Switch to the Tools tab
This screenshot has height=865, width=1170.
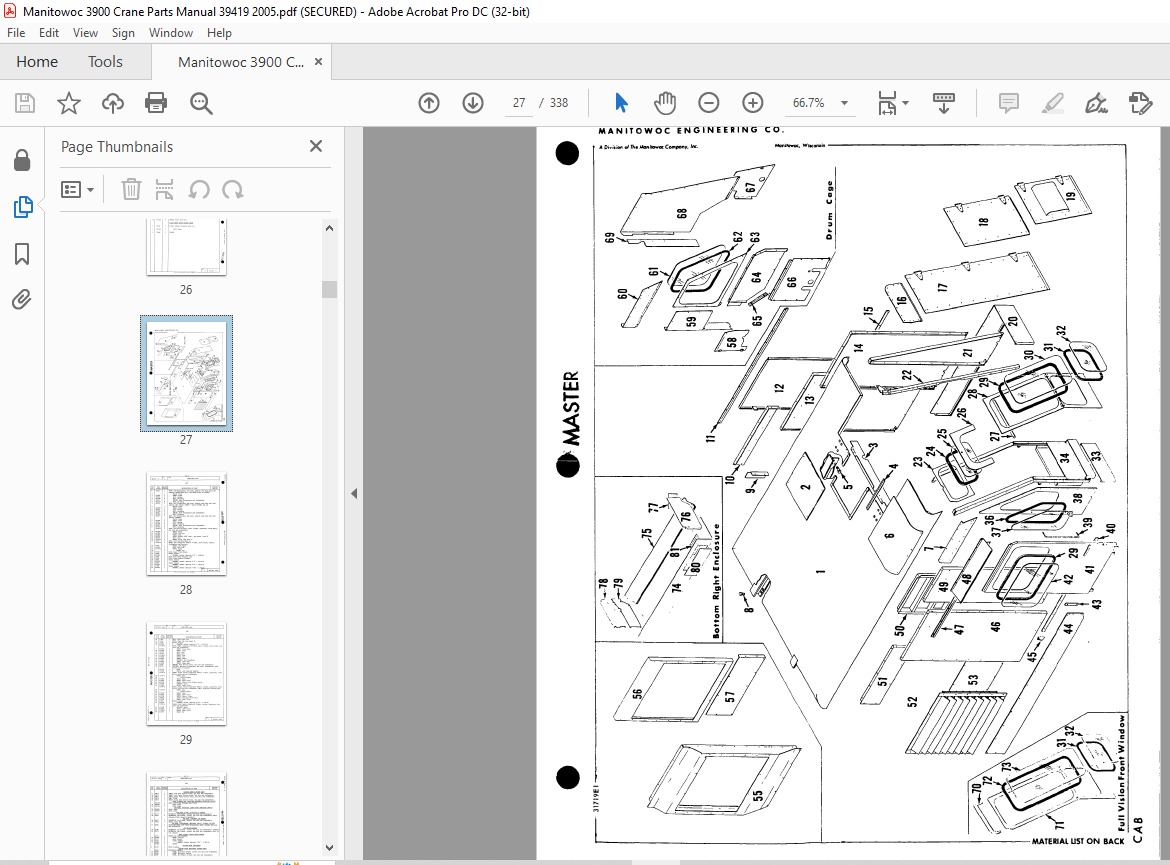click(x=105, y=62)
